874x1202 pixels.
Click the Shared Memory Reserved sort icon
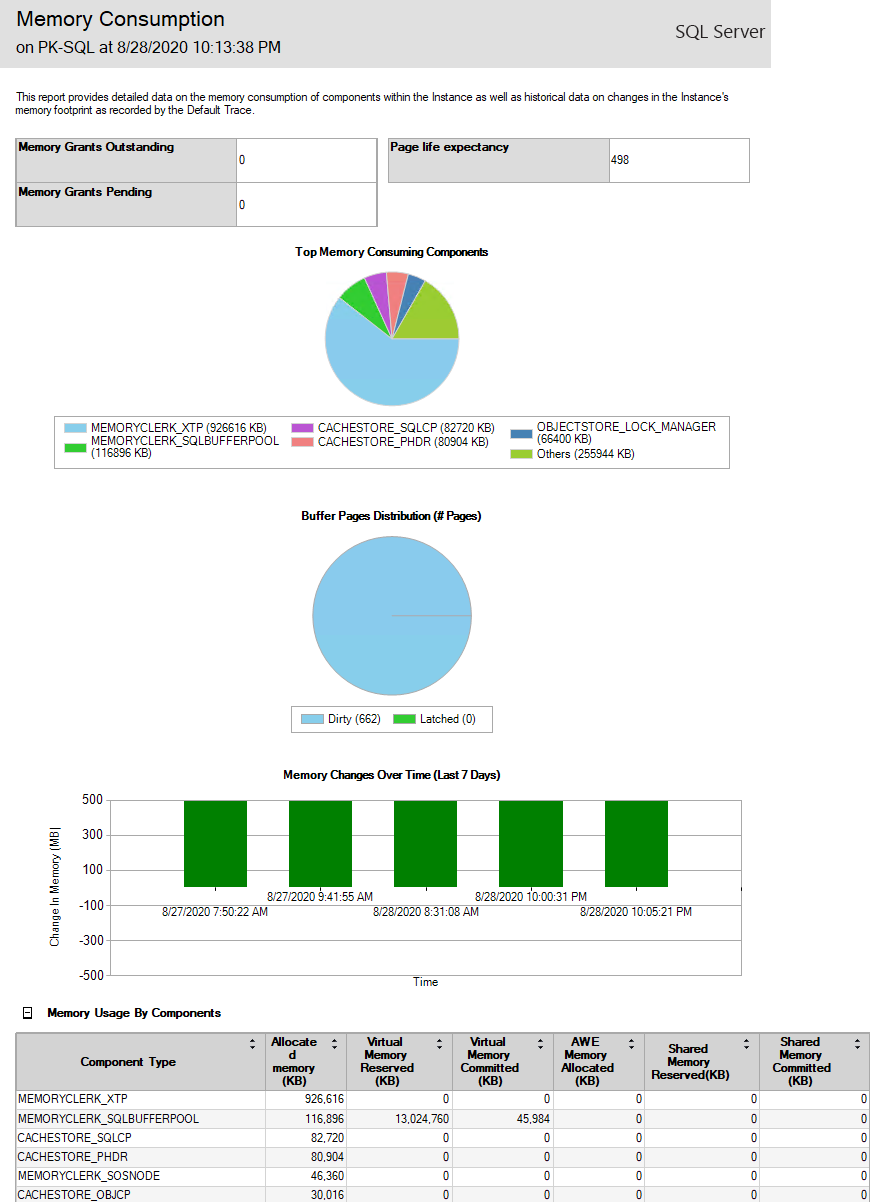(745, 1045)
